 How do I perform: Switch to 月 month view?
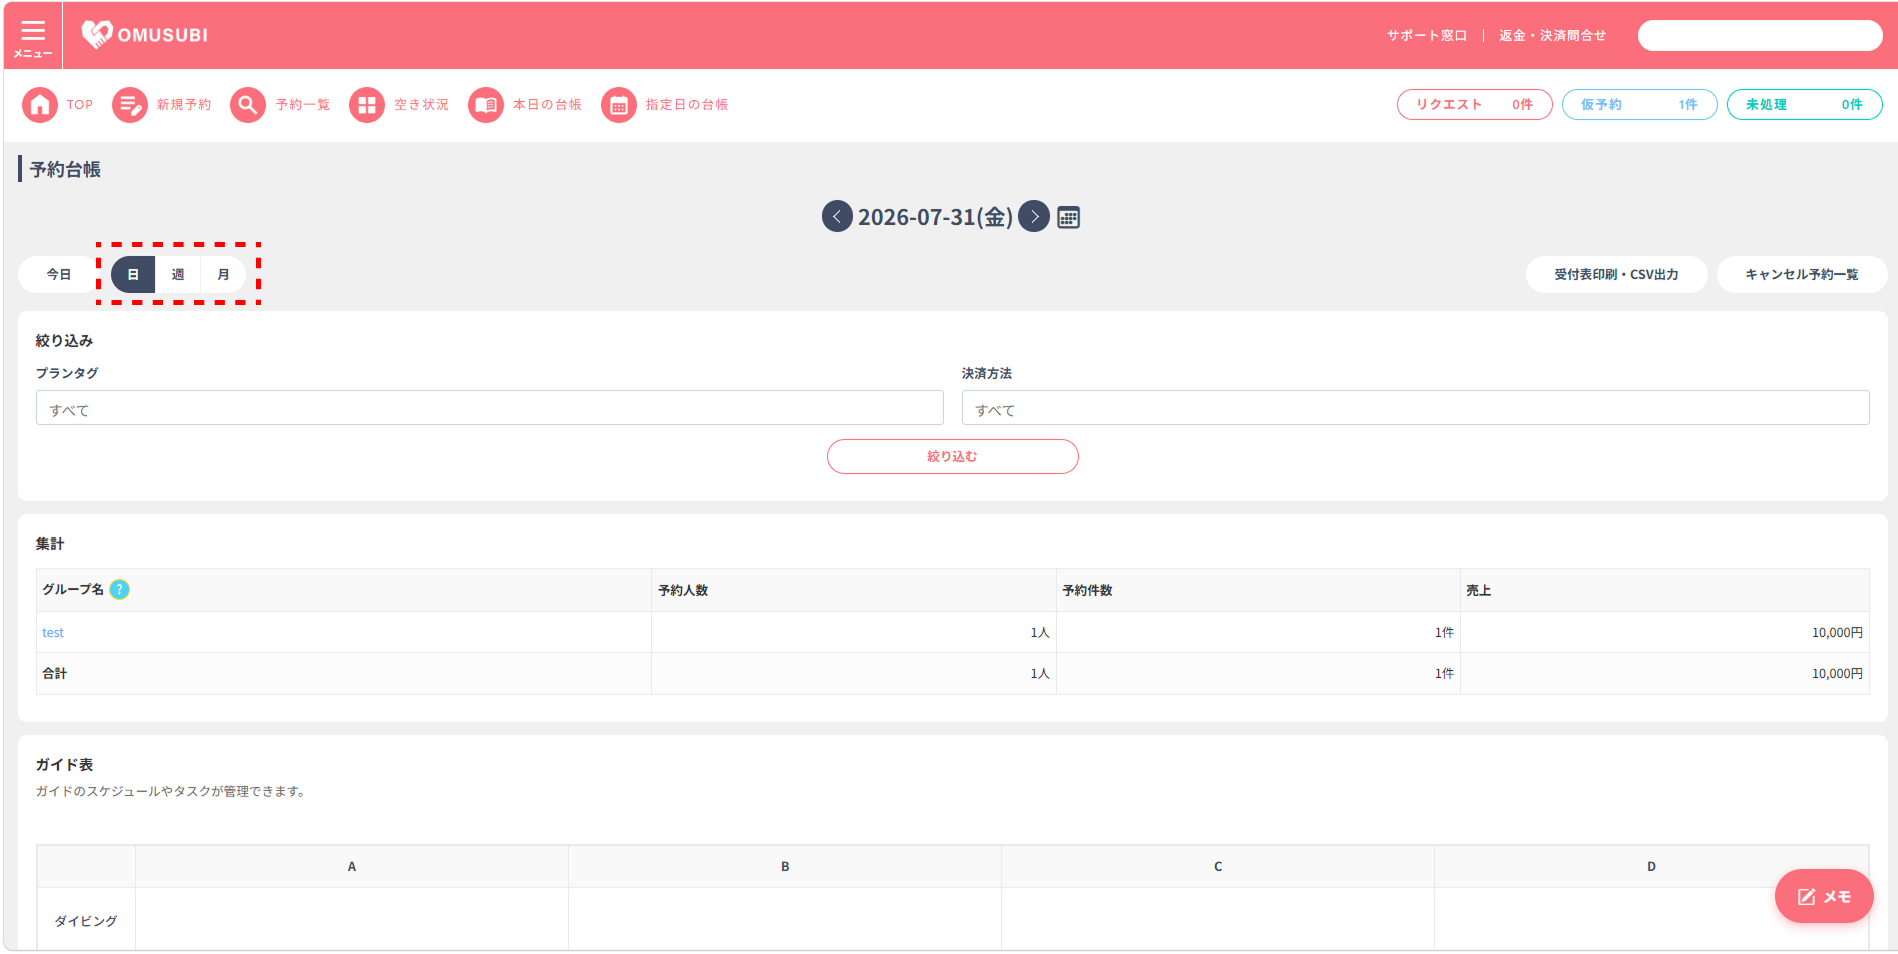click(x=223, y=274)
